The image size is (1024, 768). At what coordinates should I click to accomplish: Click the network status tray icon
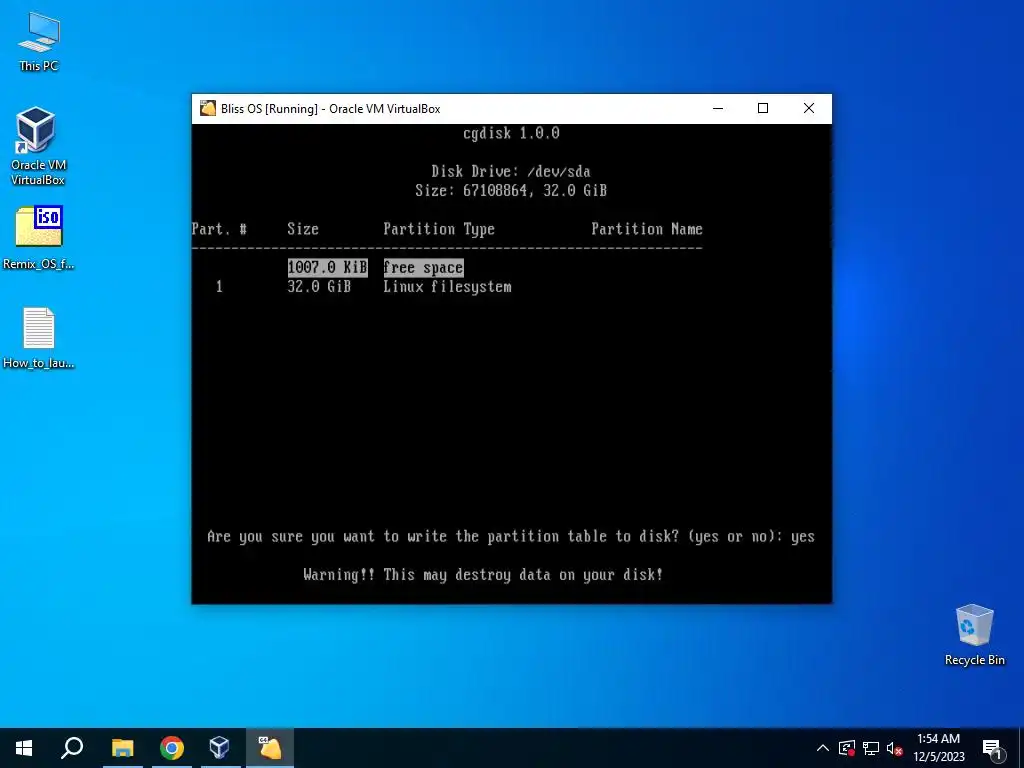click(x=871, y=748)
